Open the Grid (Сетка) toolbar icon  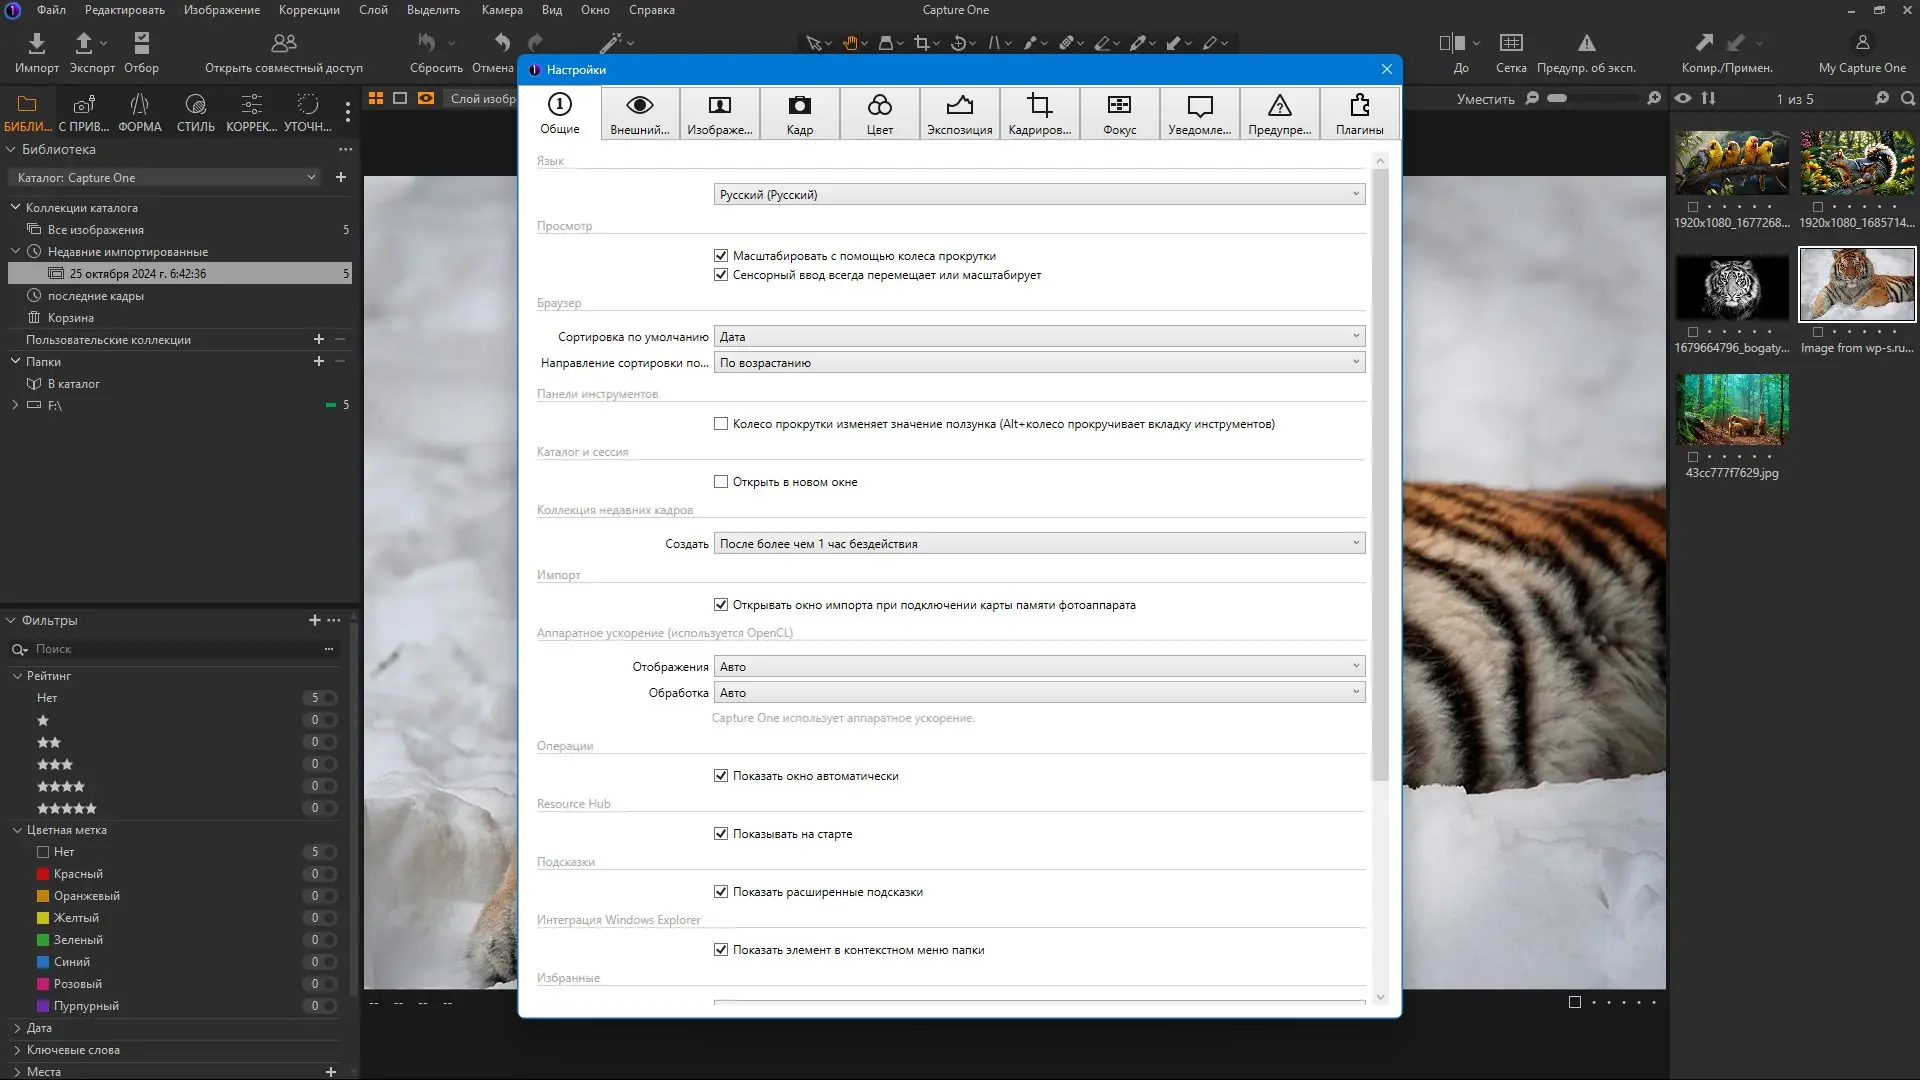[x=1511, y=43]
